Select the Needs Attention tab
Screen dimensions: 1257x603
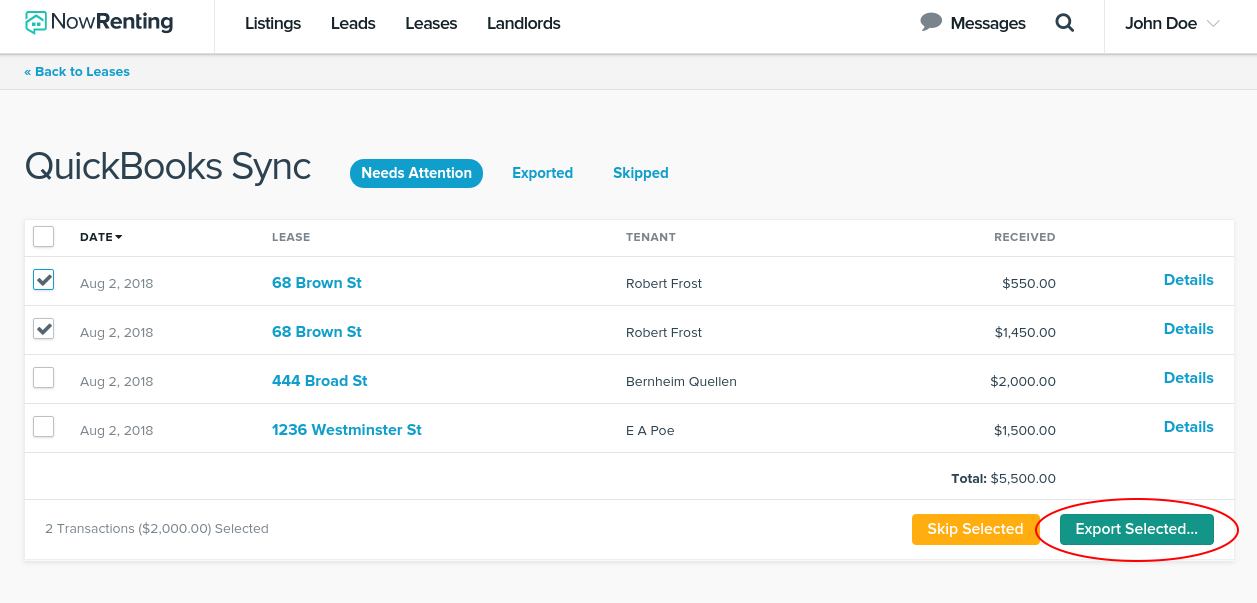point(416,173)
